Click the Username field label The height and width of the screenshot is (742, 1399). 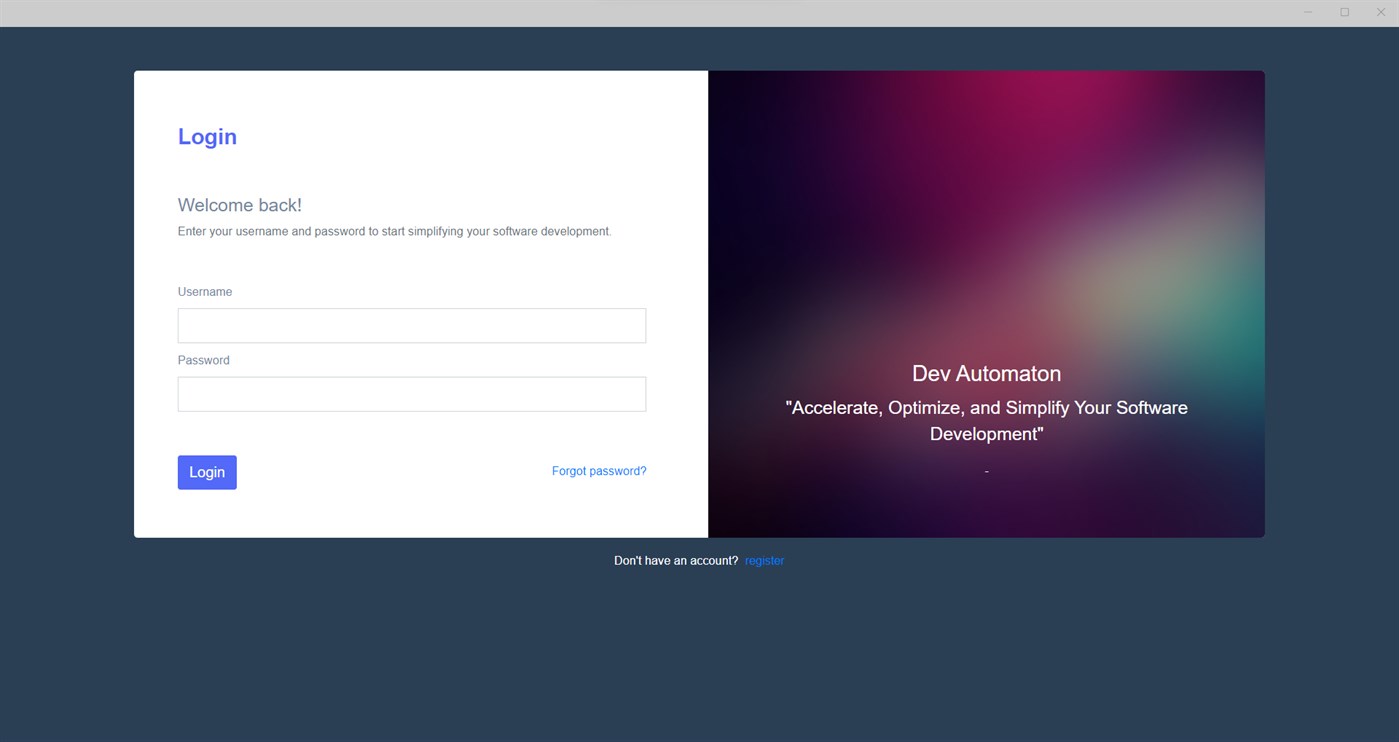pyautogui.click(x=204, y=291)
